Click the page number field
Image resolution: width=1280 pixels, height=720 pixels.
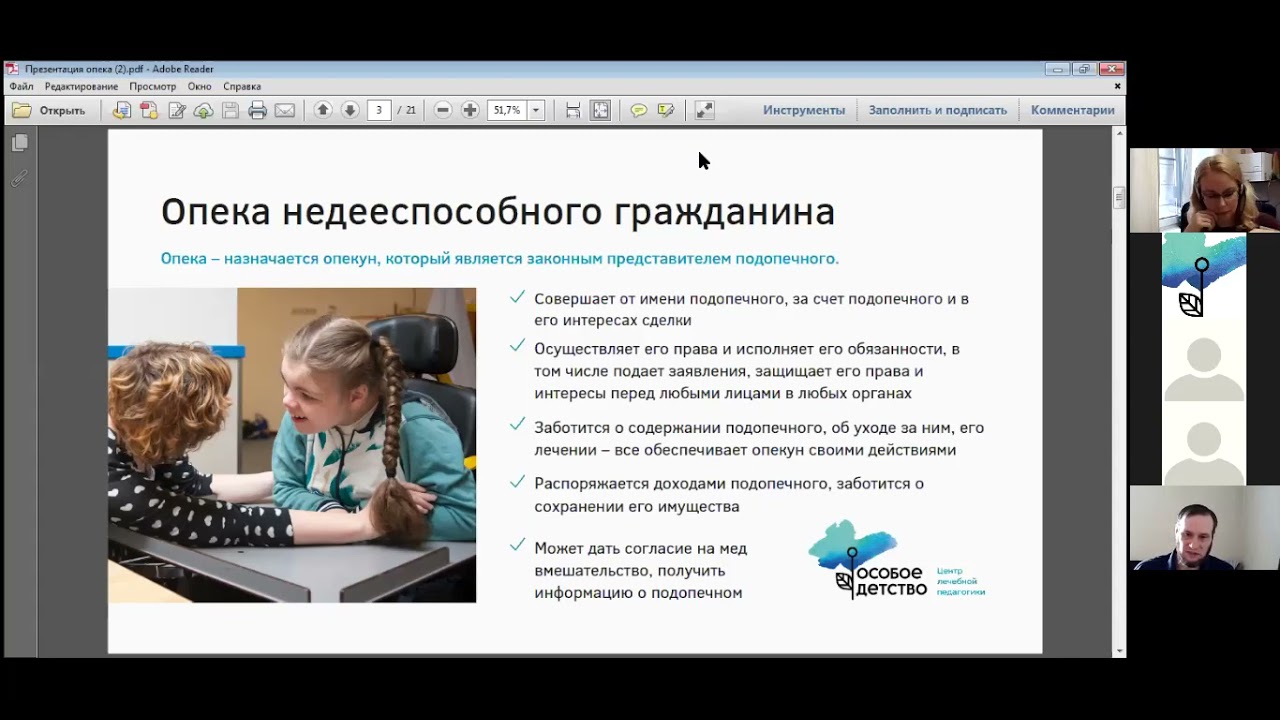tap(379, 110)
